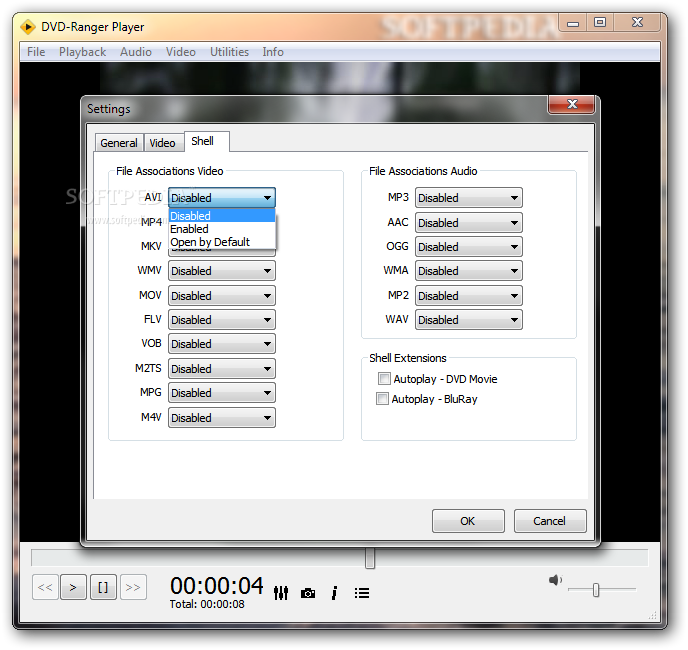The width and height of the screenshot is (688, 650).
Task: Switch to the General settings tab
Action: pos(119,143)
